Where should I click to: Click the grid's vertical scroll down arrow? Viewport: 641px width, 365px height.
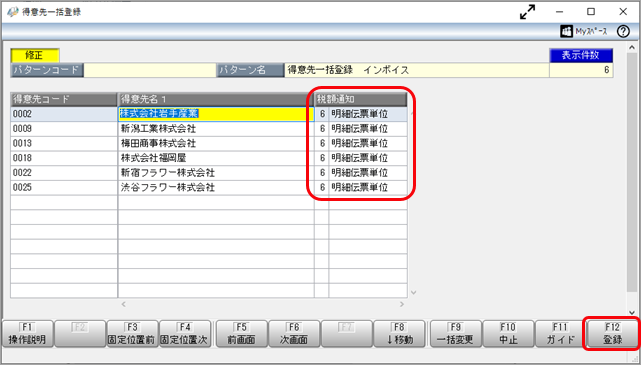tap(413, 292)
